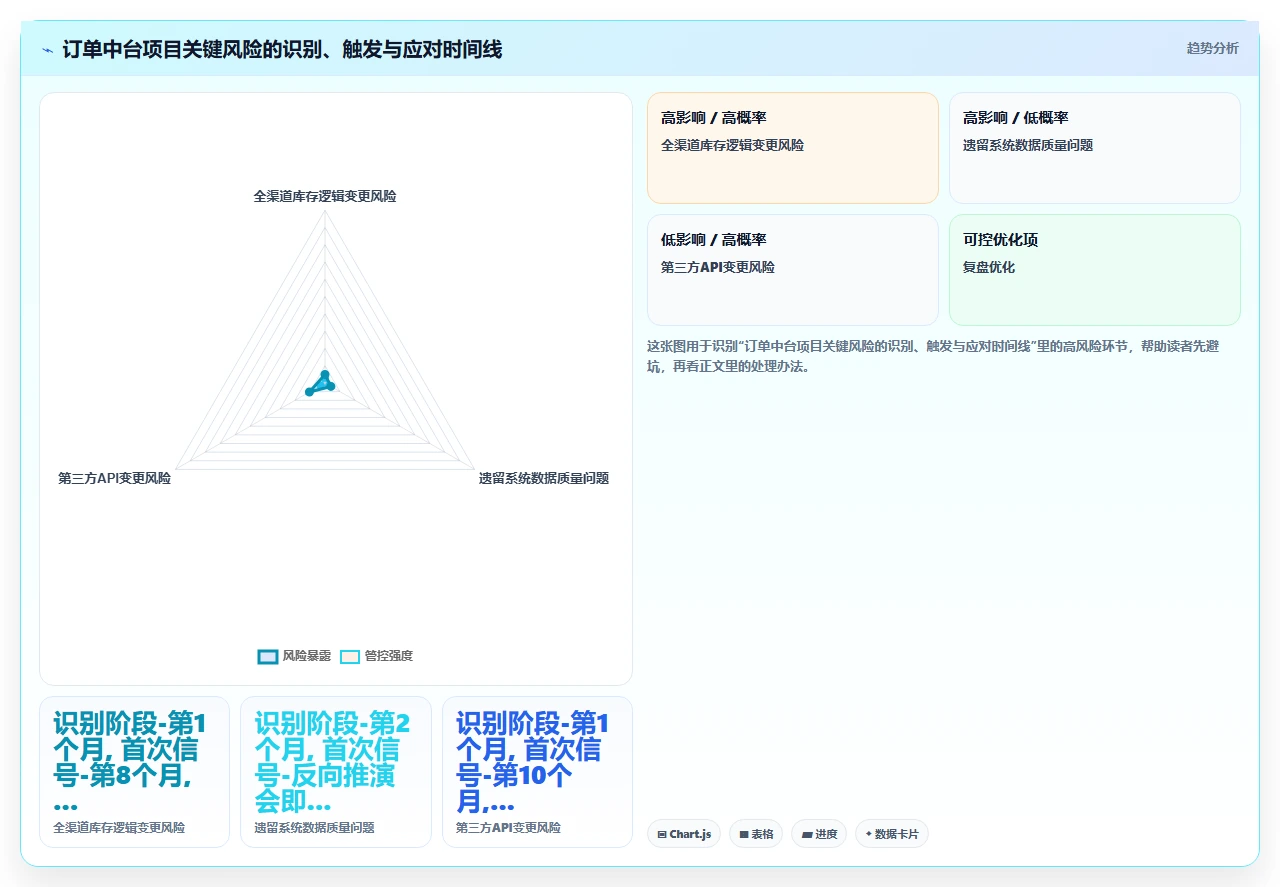This screenshot has width=1280, height=887.
Task: Click the 风险暴露 legend color box
Action: pos(267,656)
